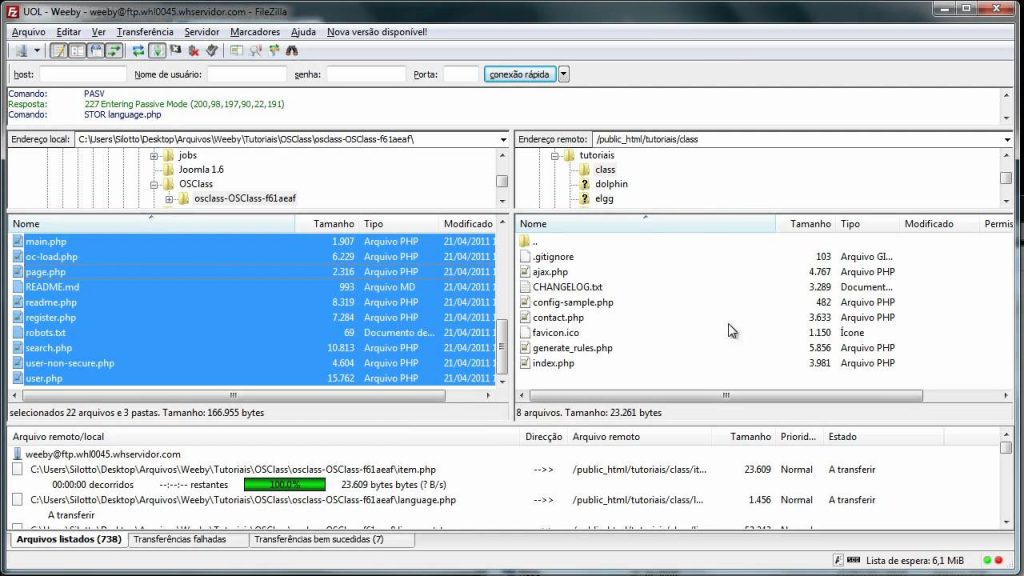
Task: Disconnect from the server with red X icon
Action: (194, 50)
